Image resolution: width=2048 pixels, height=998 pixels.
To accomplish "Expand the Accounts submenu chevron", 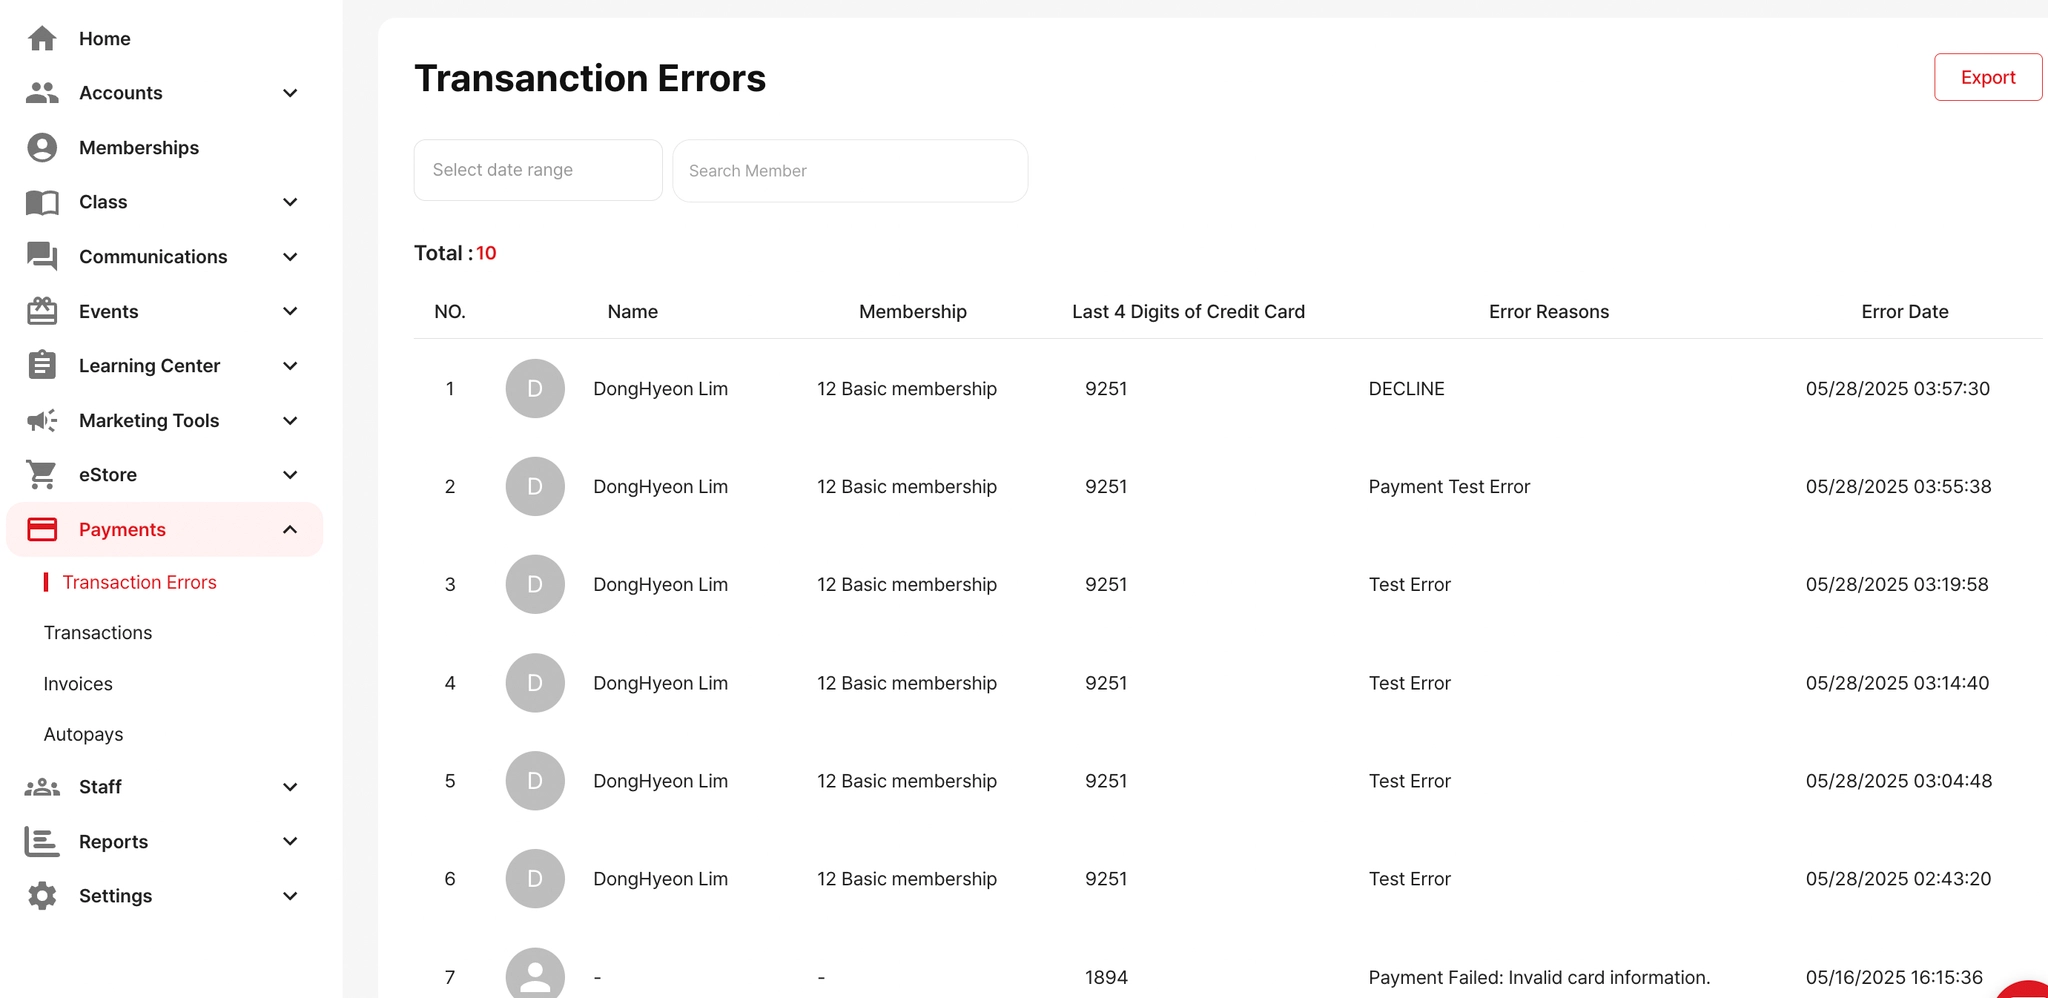I will pyautogui.click(x=290, y=93).
